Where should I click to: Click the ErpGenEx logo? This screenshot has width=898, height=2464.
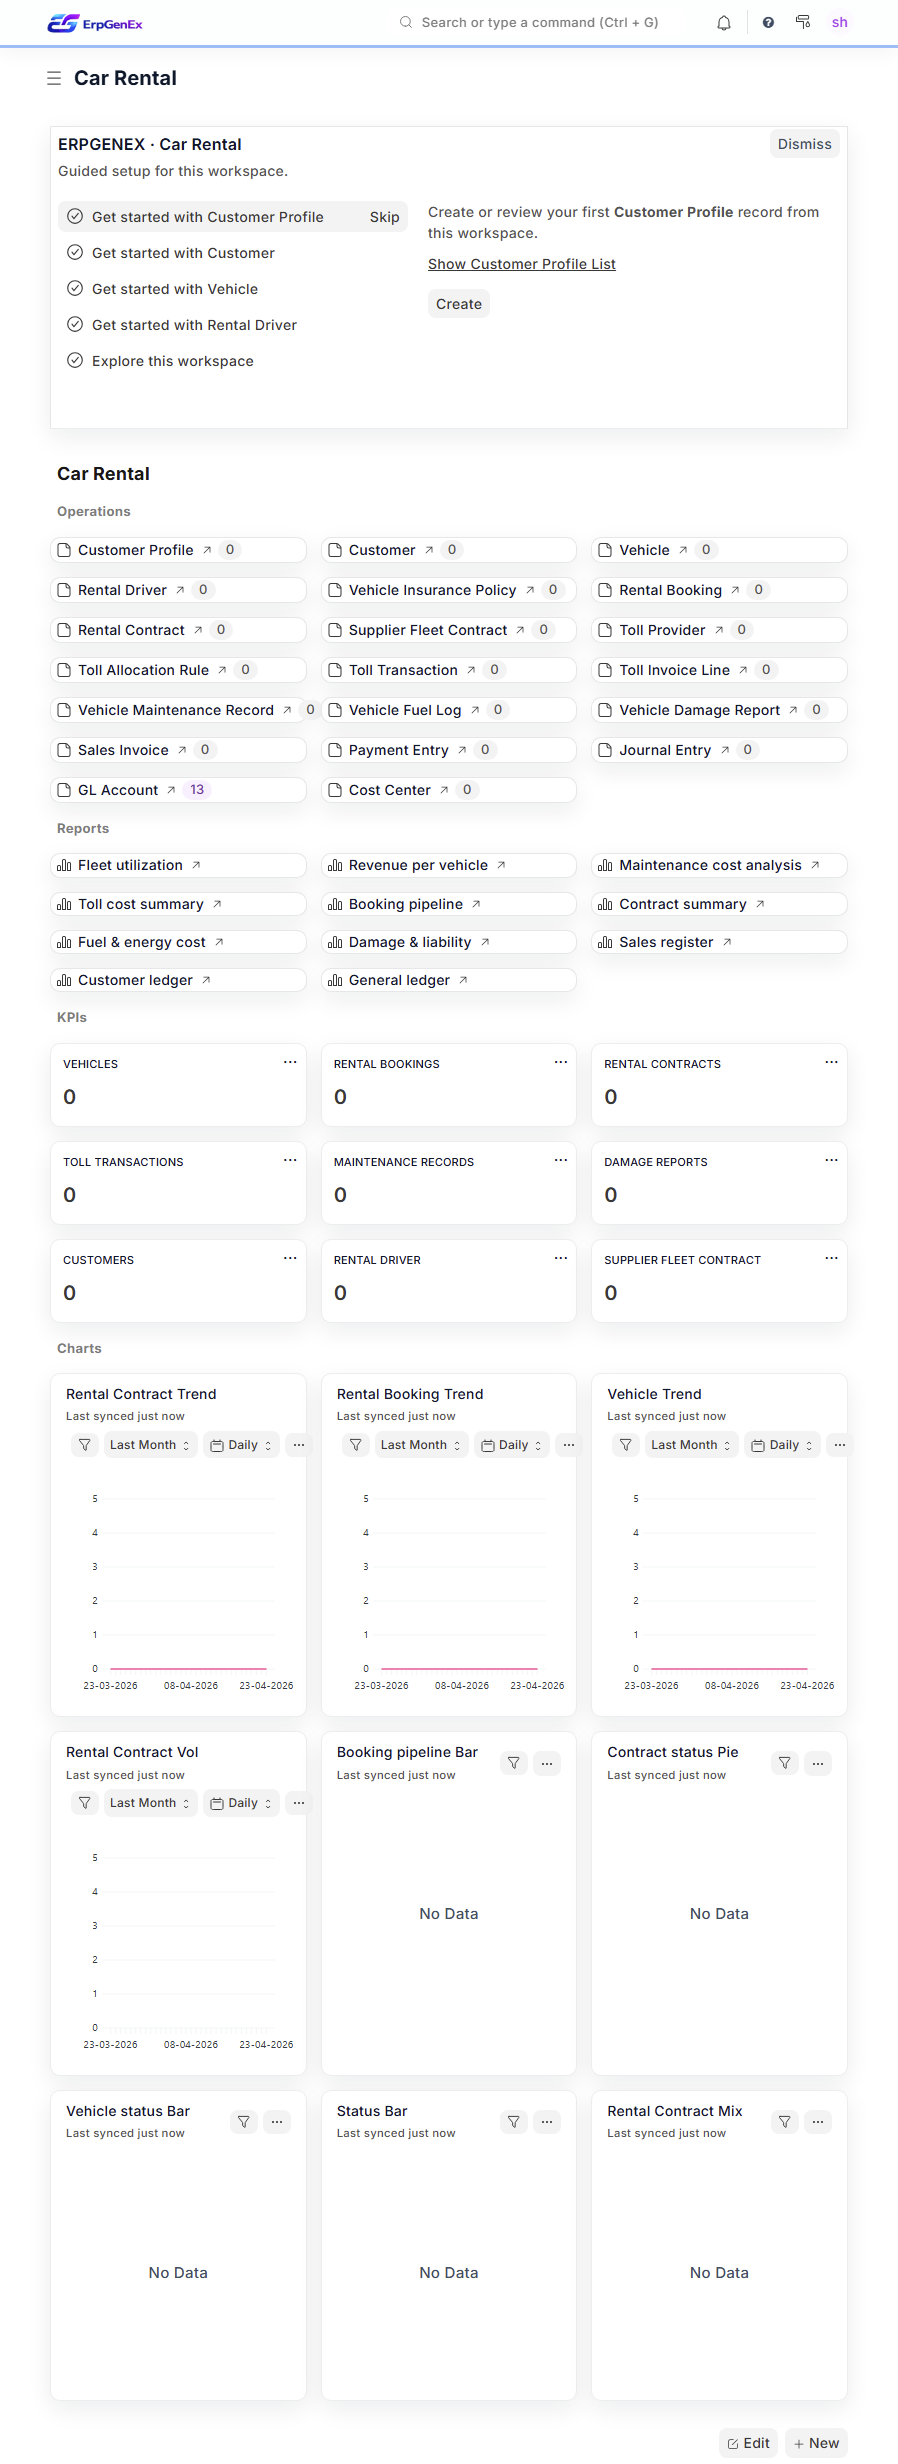(95, 23)
